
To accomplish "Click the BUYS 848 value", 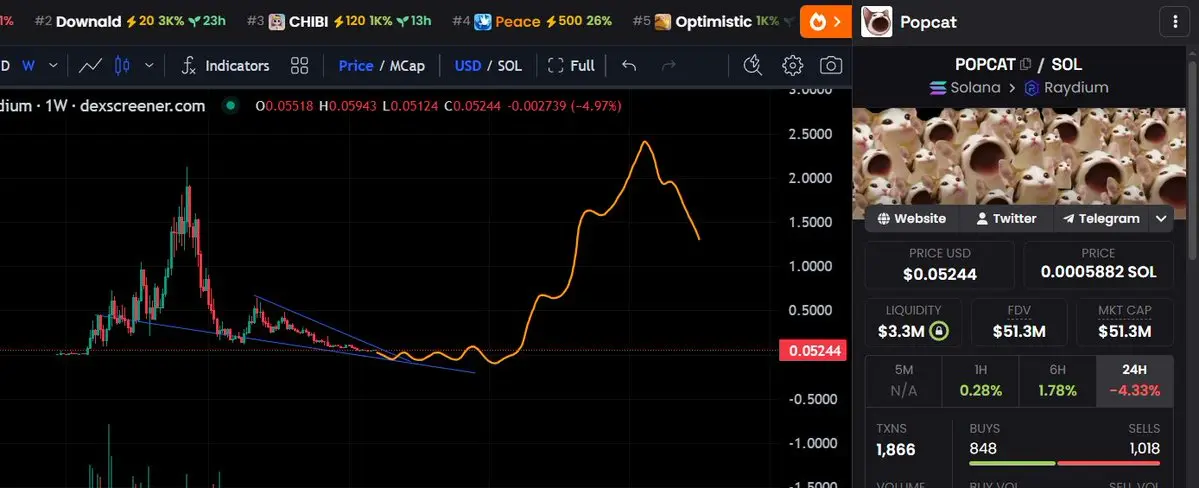I will pyautogui.click(x=983, y=448).
